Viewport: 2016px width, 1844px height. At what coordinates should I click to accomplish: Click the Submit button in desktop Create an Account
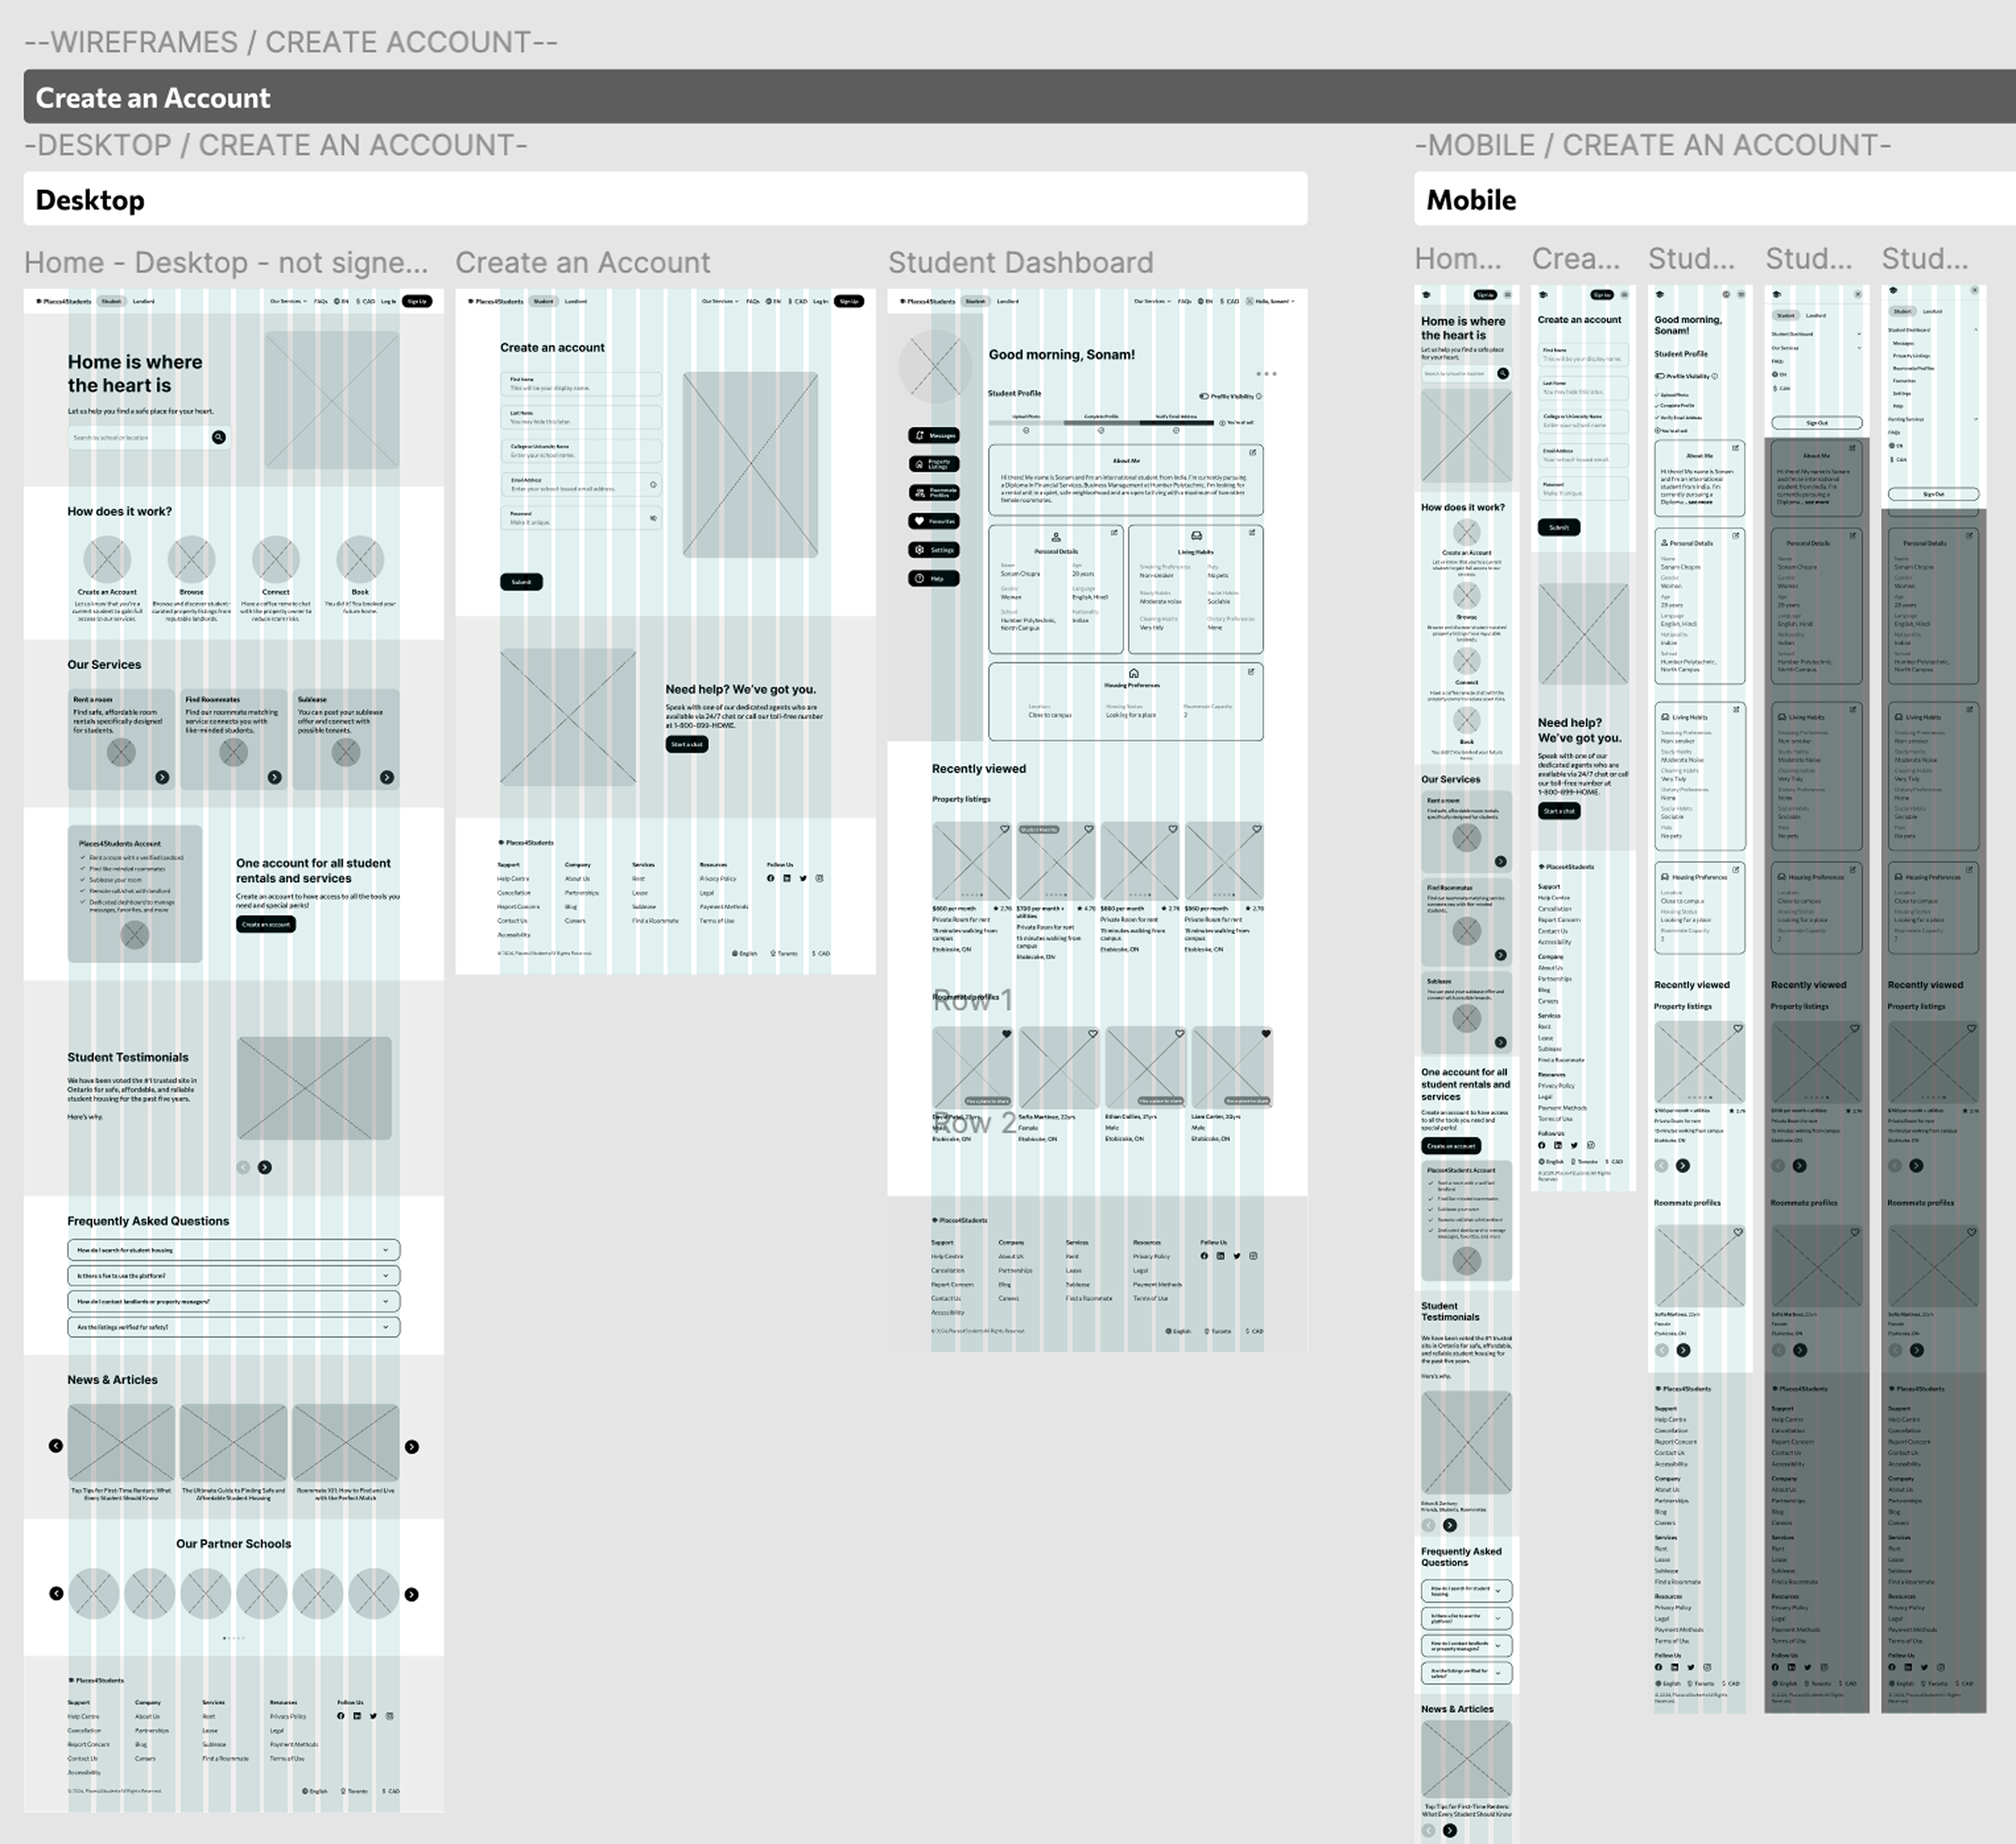click(521, 582)
